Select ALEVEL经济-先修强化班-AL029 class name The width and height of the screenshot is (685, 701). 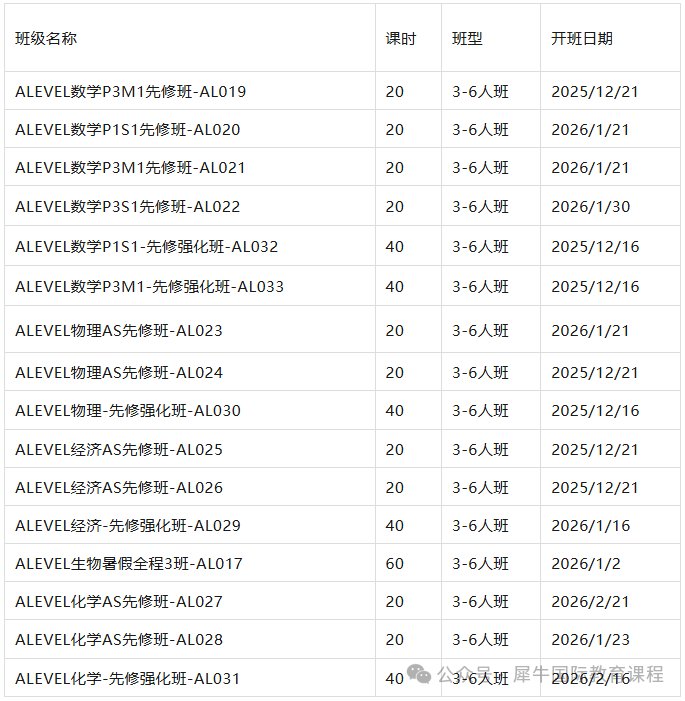128,525
